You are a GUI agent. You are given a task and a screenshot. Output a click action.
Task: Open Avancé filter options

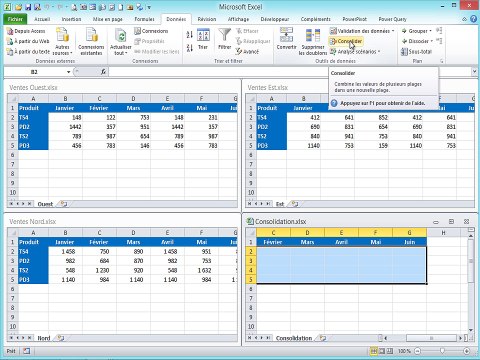coord(247,52)
